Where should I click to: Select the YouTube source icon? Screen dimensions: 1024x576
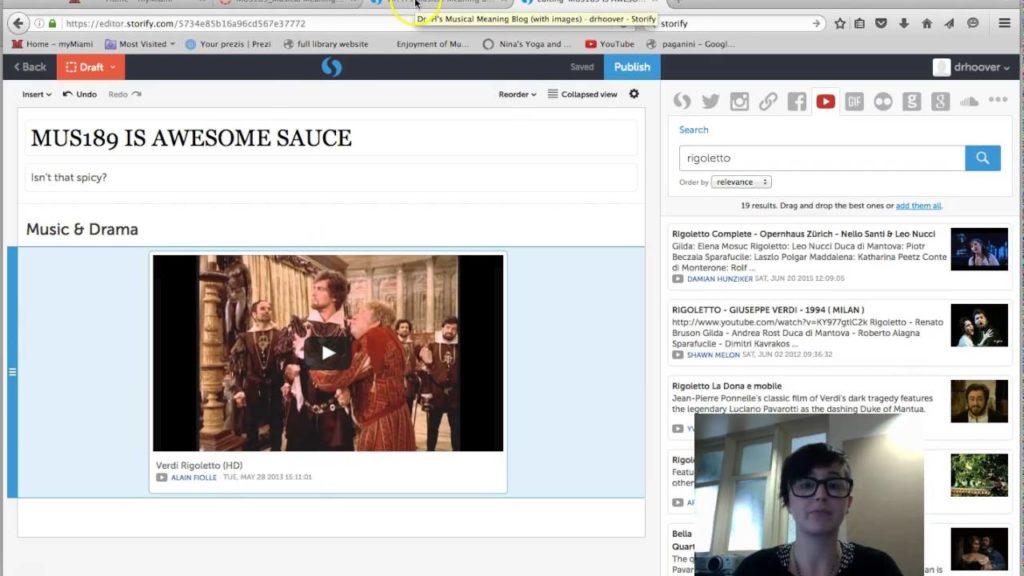(x=825, y=101)
